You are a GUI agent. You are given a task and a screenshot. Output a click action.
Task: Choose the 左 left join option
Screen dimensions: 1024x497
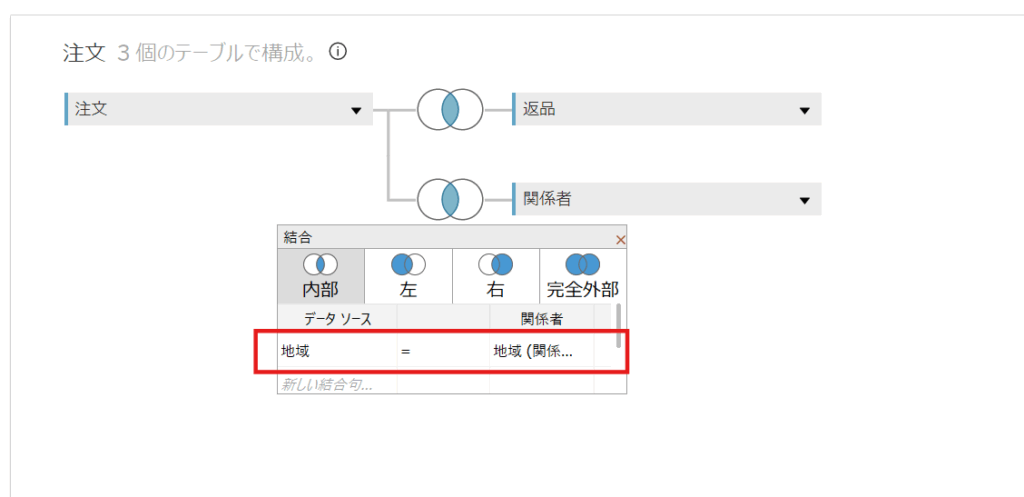[x=408, y=276]
